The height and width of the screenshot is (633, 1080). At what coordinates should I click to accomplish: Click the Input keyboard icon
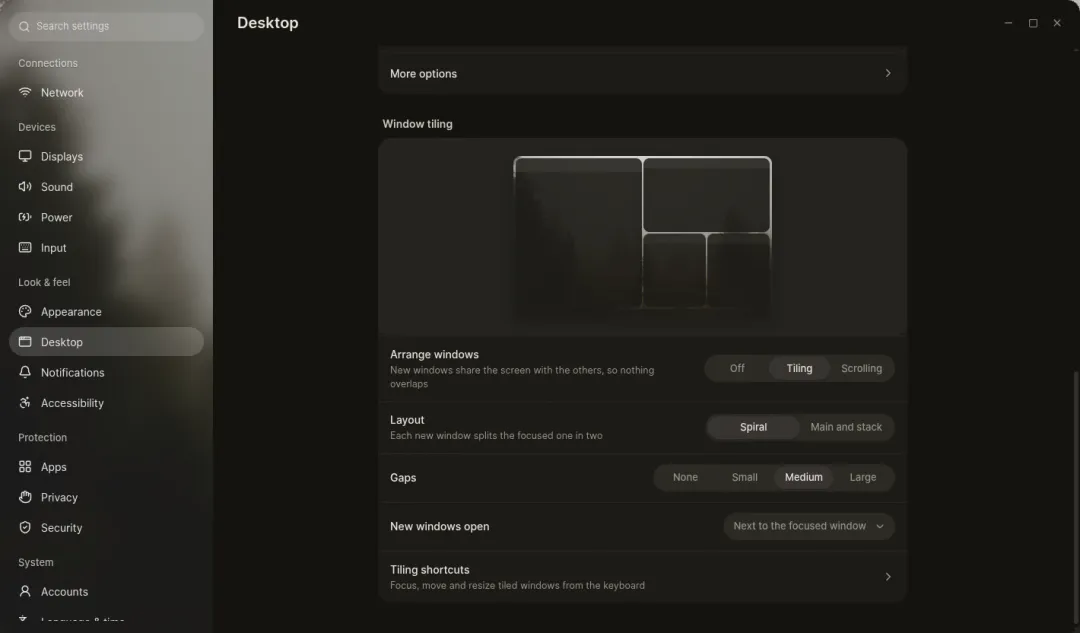pyautogui.click(x=25, y=247)
